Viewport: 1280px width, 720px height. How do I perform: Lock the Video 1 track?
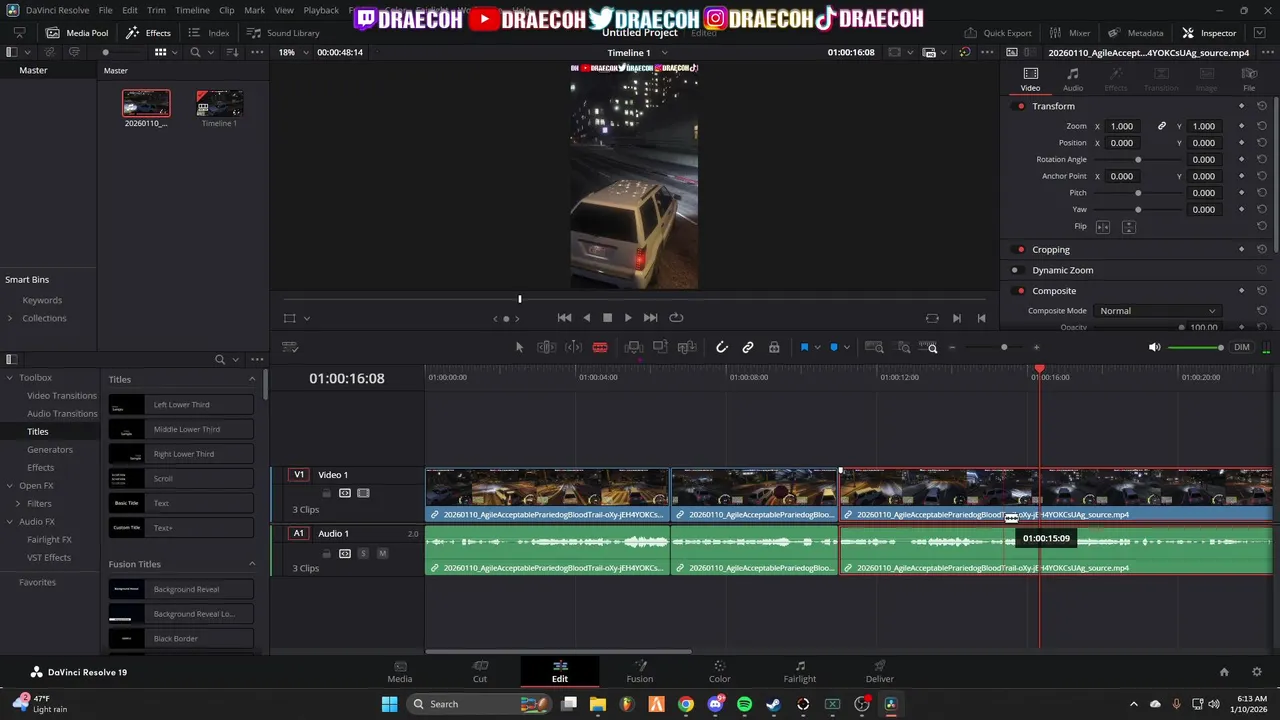326,493
